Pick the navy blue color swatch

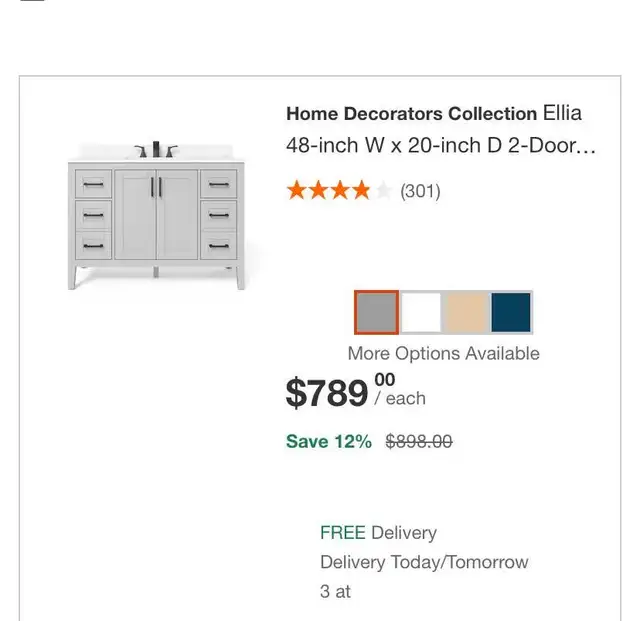pyautogui.click(x=511, y=312)
